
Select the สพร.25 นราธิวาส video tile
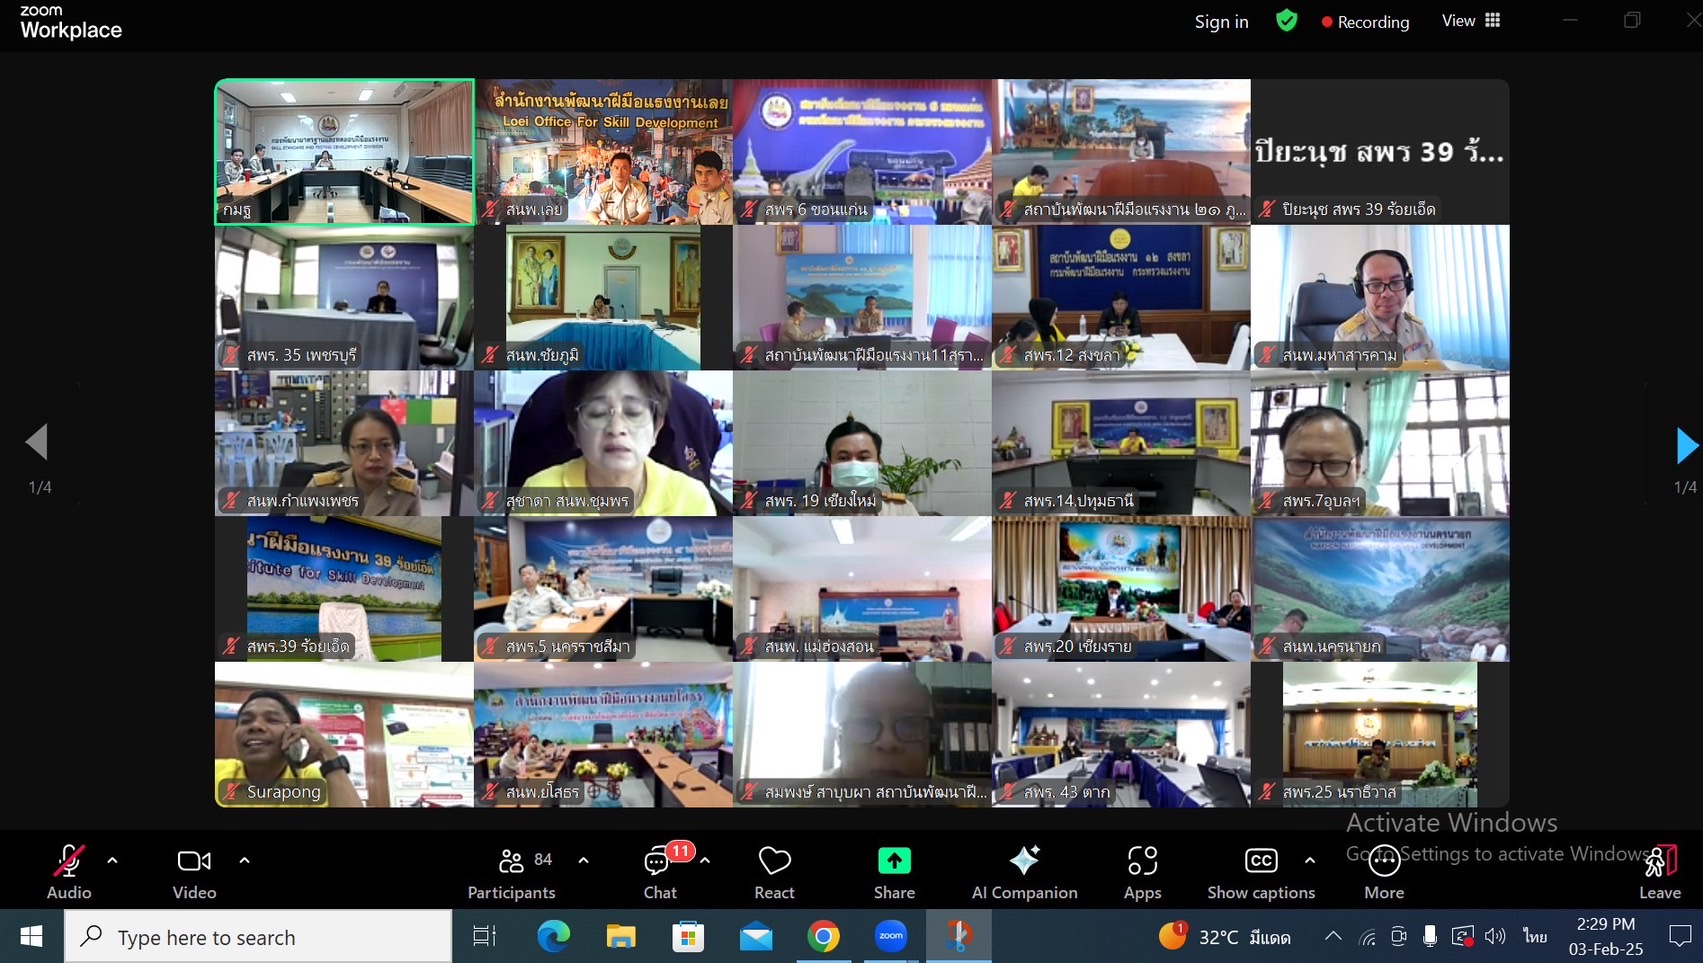pyautogui.click(x=1380, y=734)
